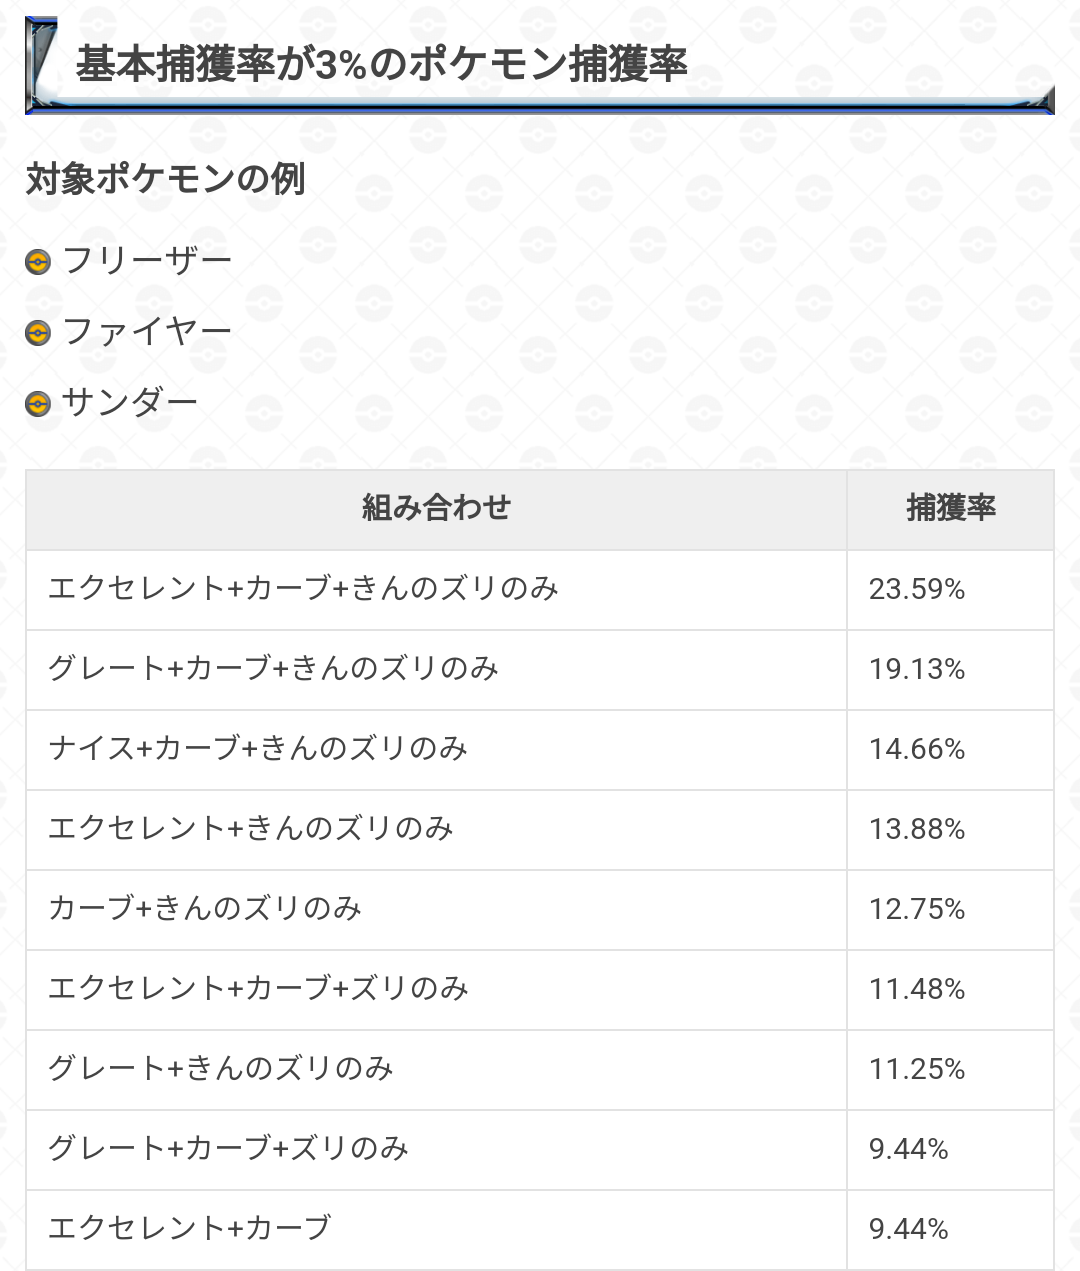Open the サンダー list entry

click(129, 402)
